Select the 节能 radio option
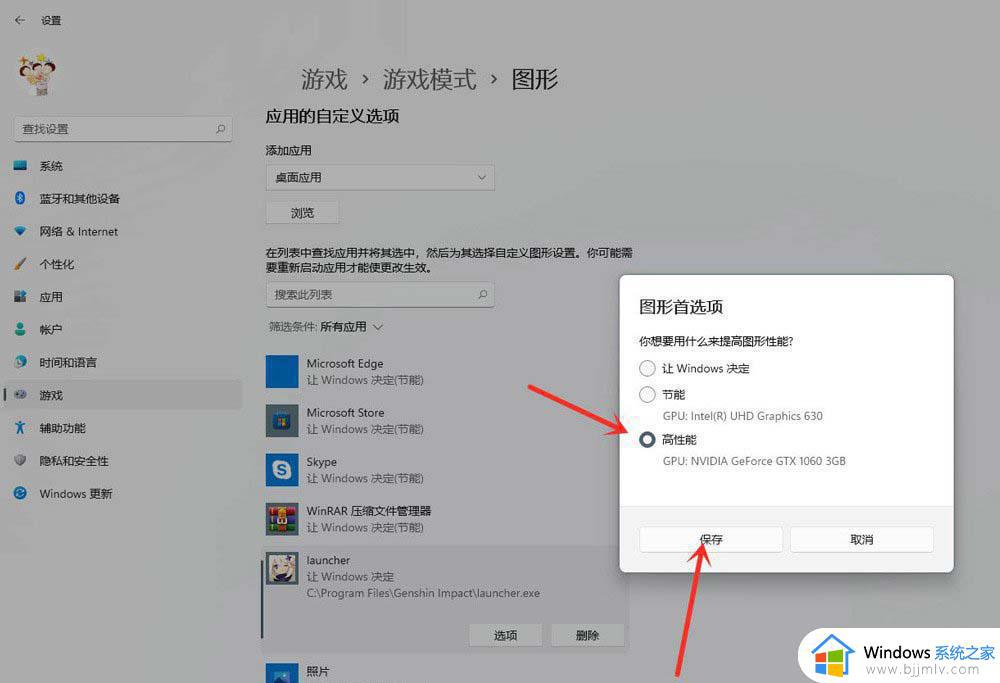The image size is (1000, 683). pos(647,395)
